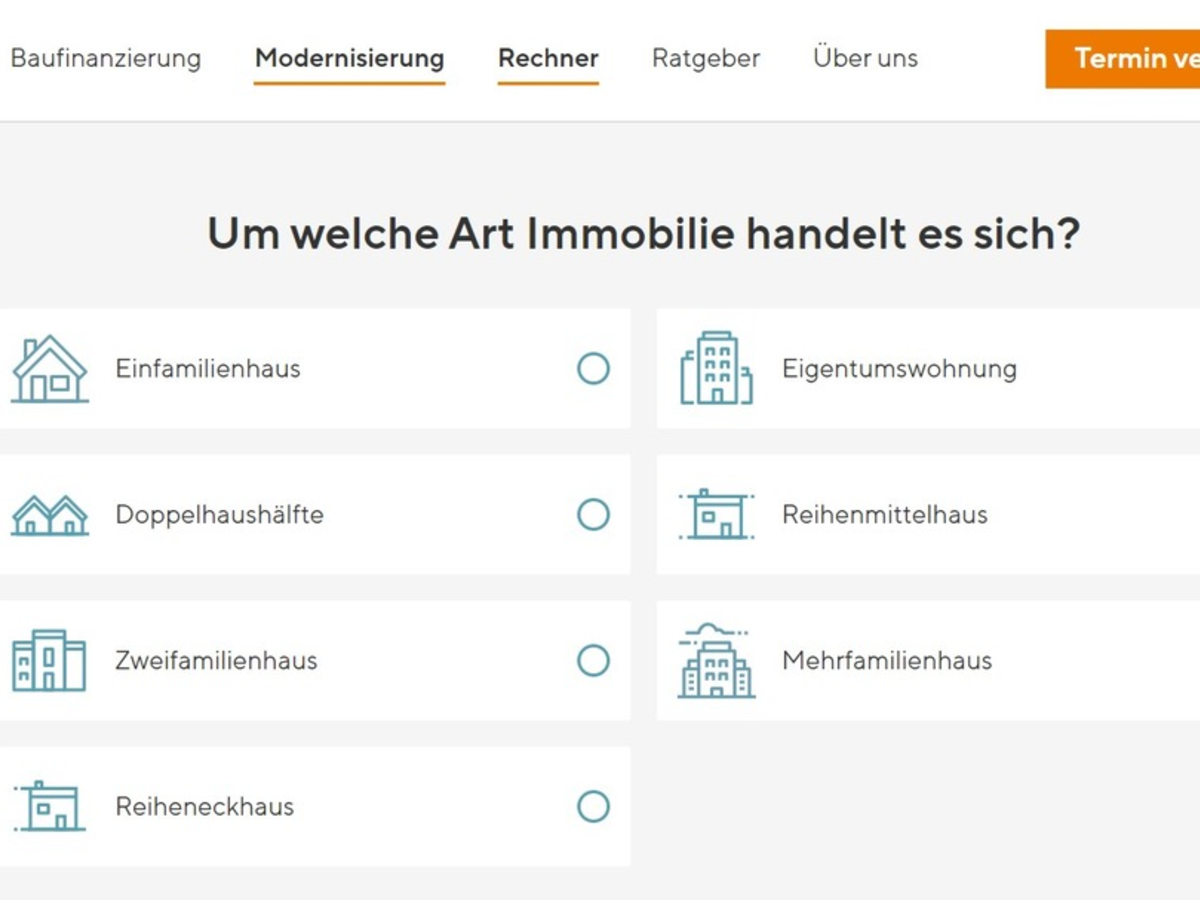Click the Einfamilienhaus house icon
1200x900 pixels.
coord(49,369)
